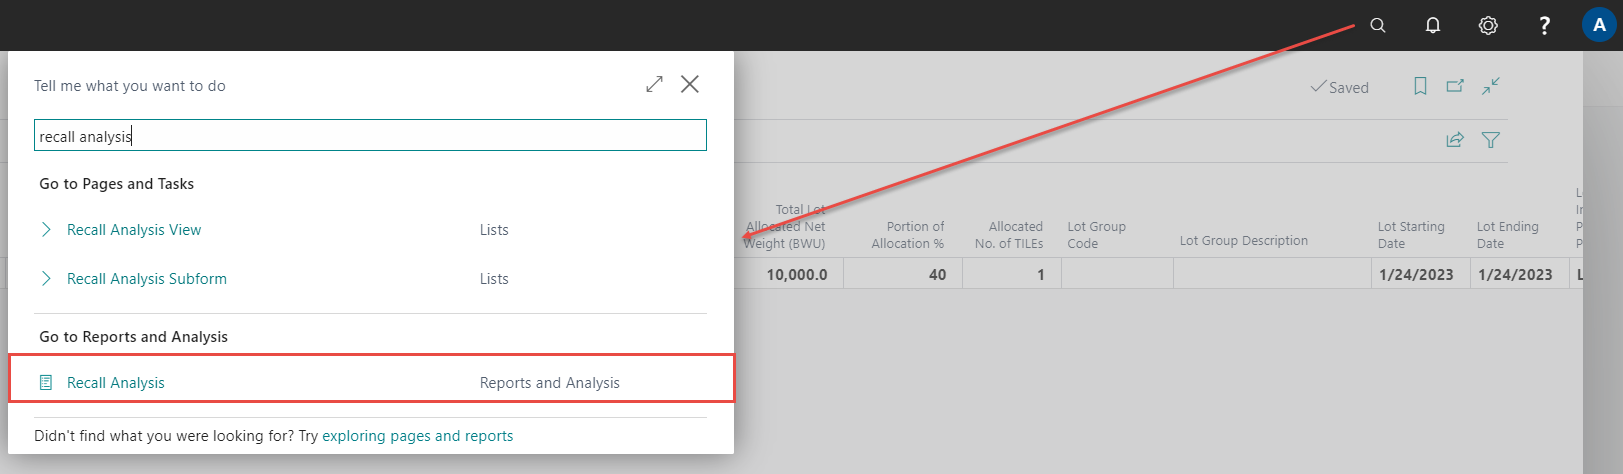The image size is (1623, 474).
Task: Select Recall Analysis View page result
Action: (x=134, y=230)
